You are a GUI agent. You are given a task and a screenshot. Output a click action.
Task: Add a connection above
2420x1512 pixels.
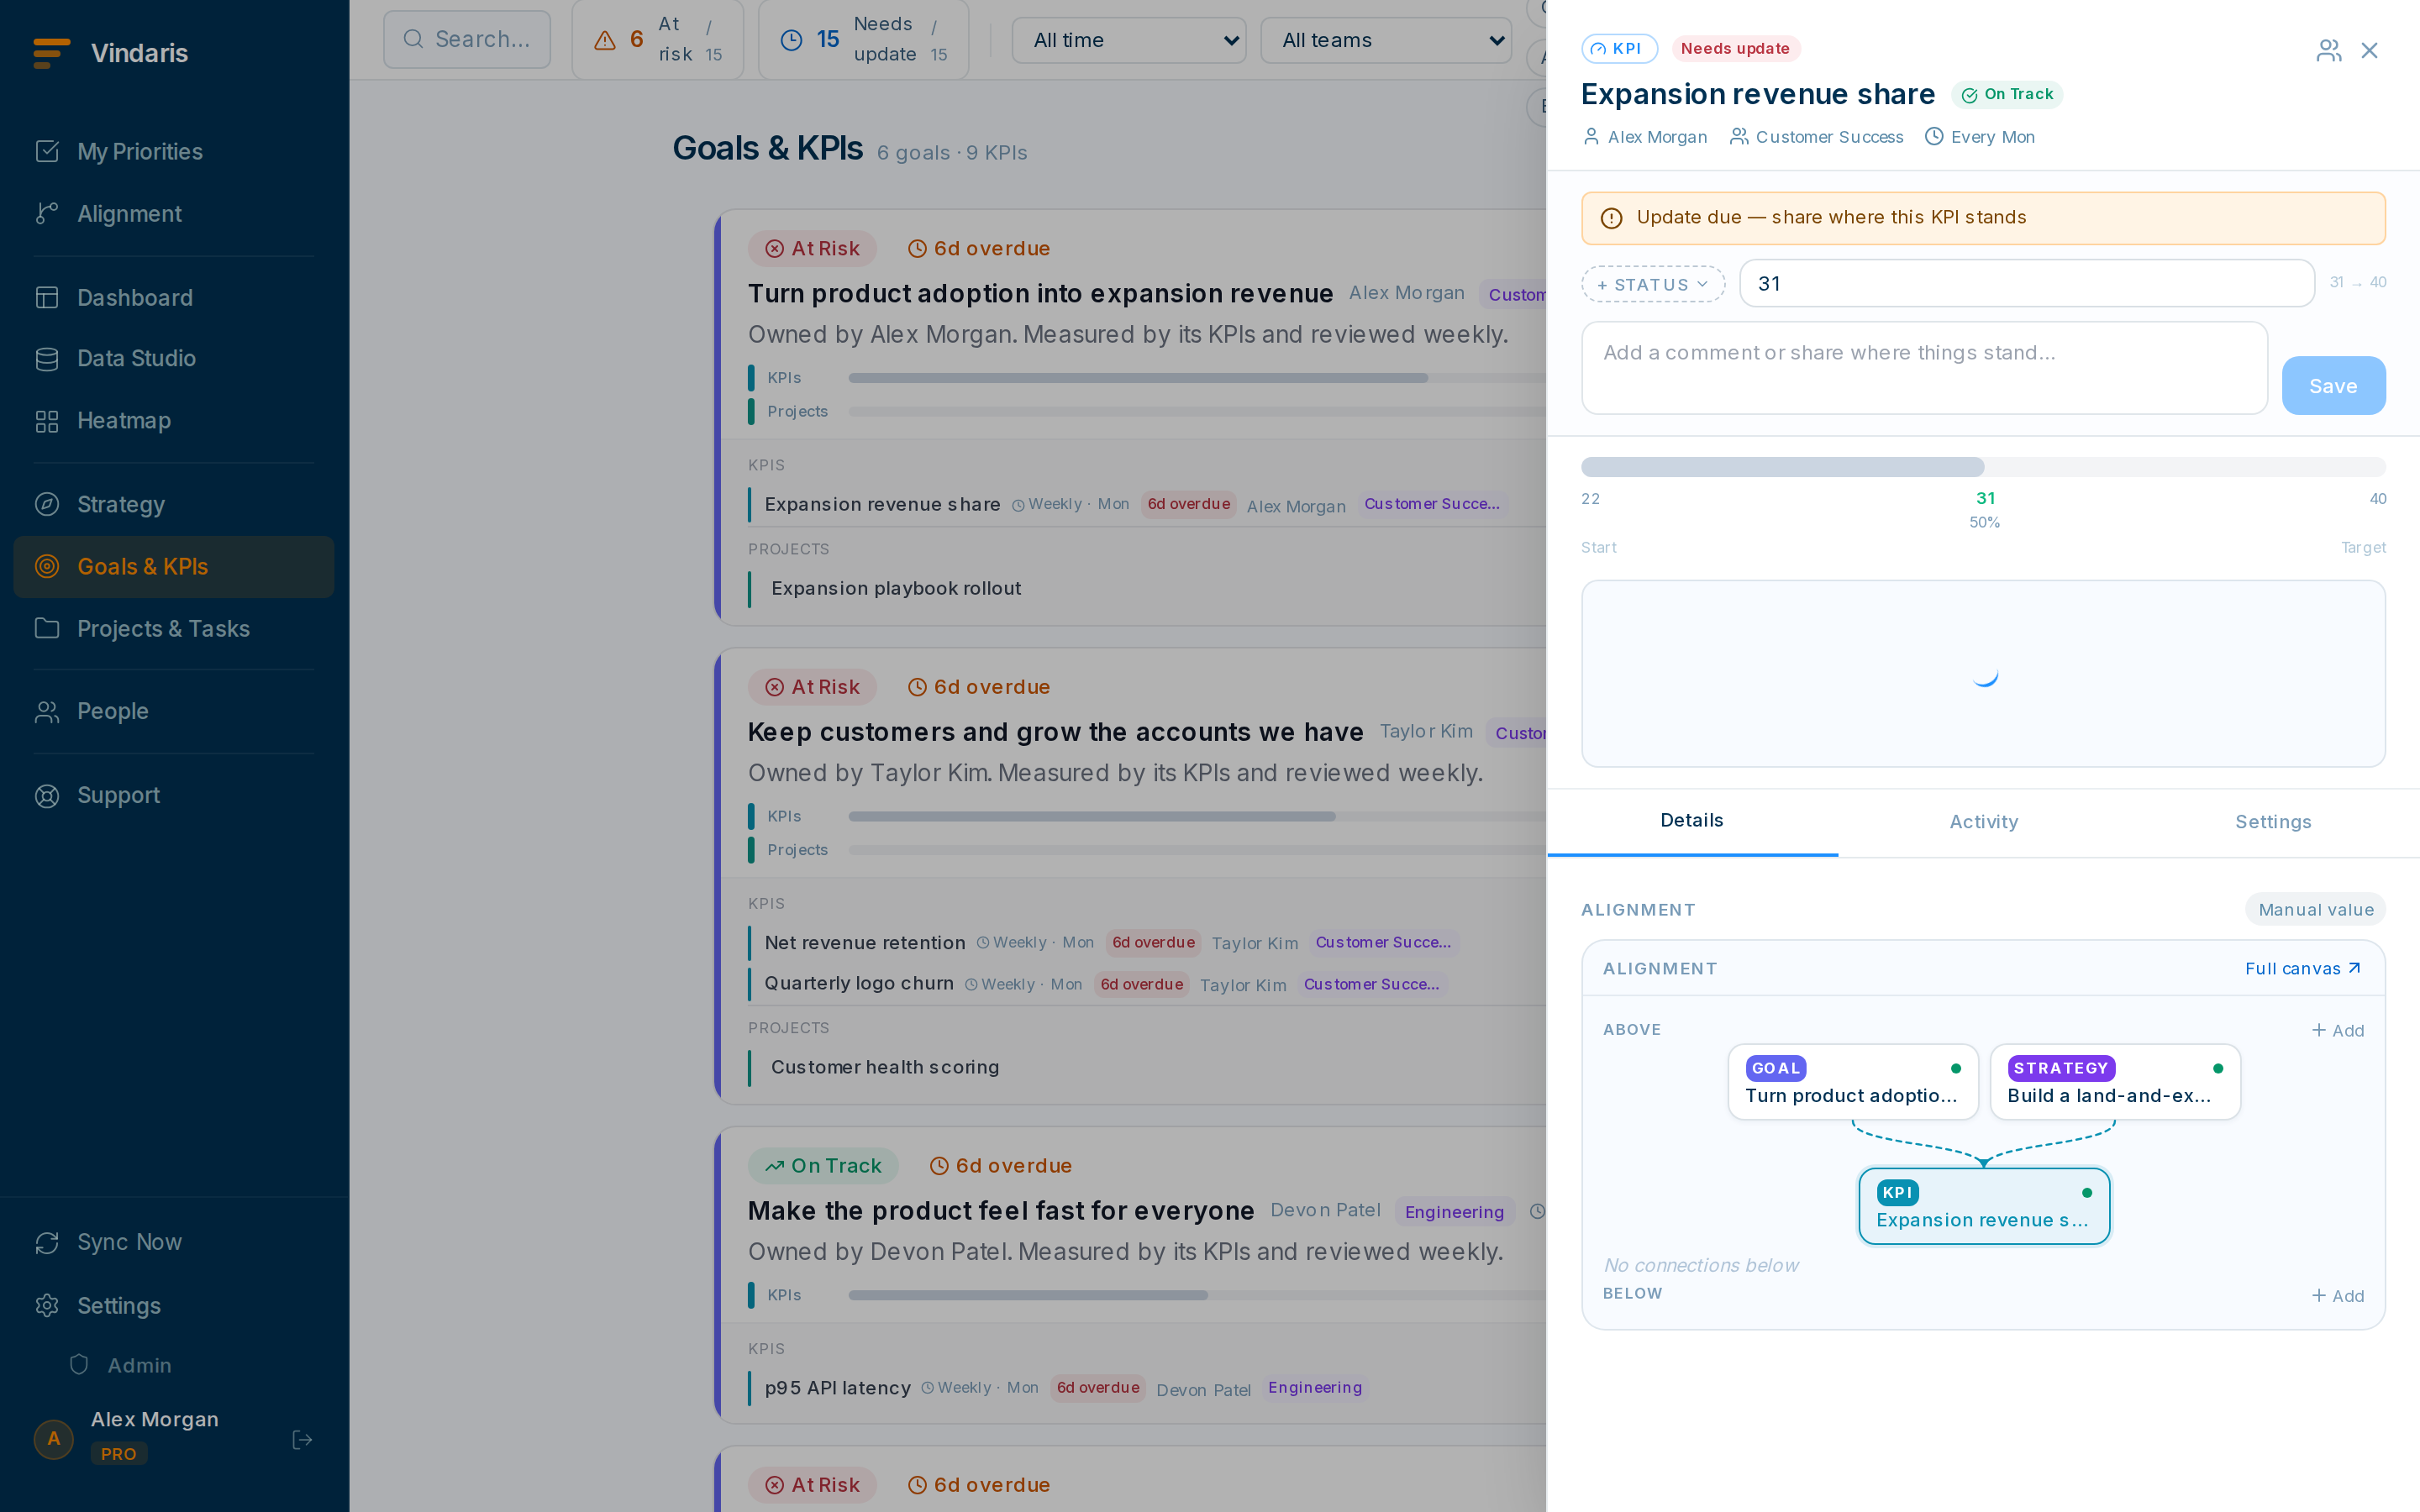[2338, 1031]
